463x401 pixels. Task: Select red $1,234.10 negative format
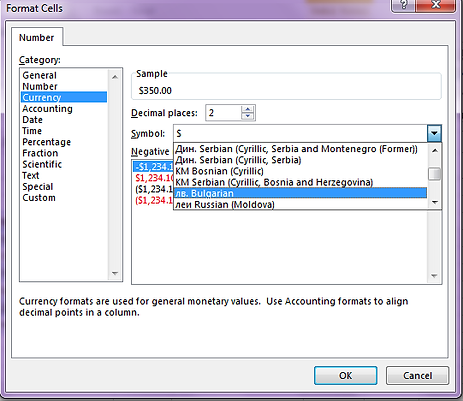coord(153,178)
